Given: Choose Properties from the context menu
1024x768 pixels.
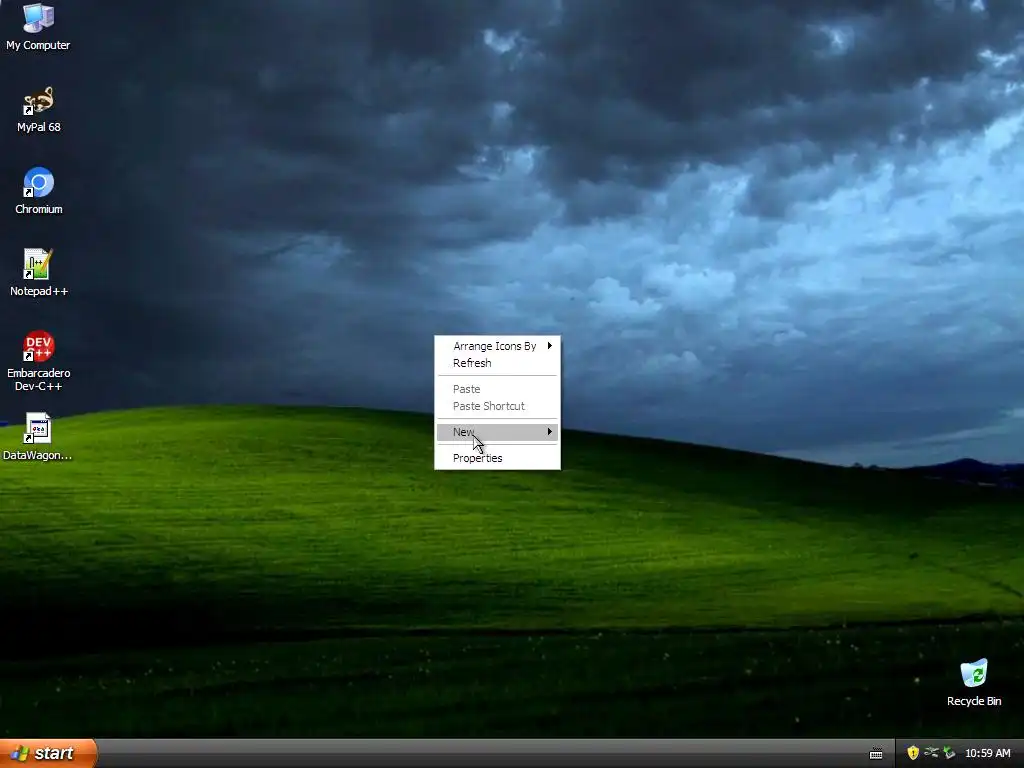Looking at the screenshot, I should [497, 458].
